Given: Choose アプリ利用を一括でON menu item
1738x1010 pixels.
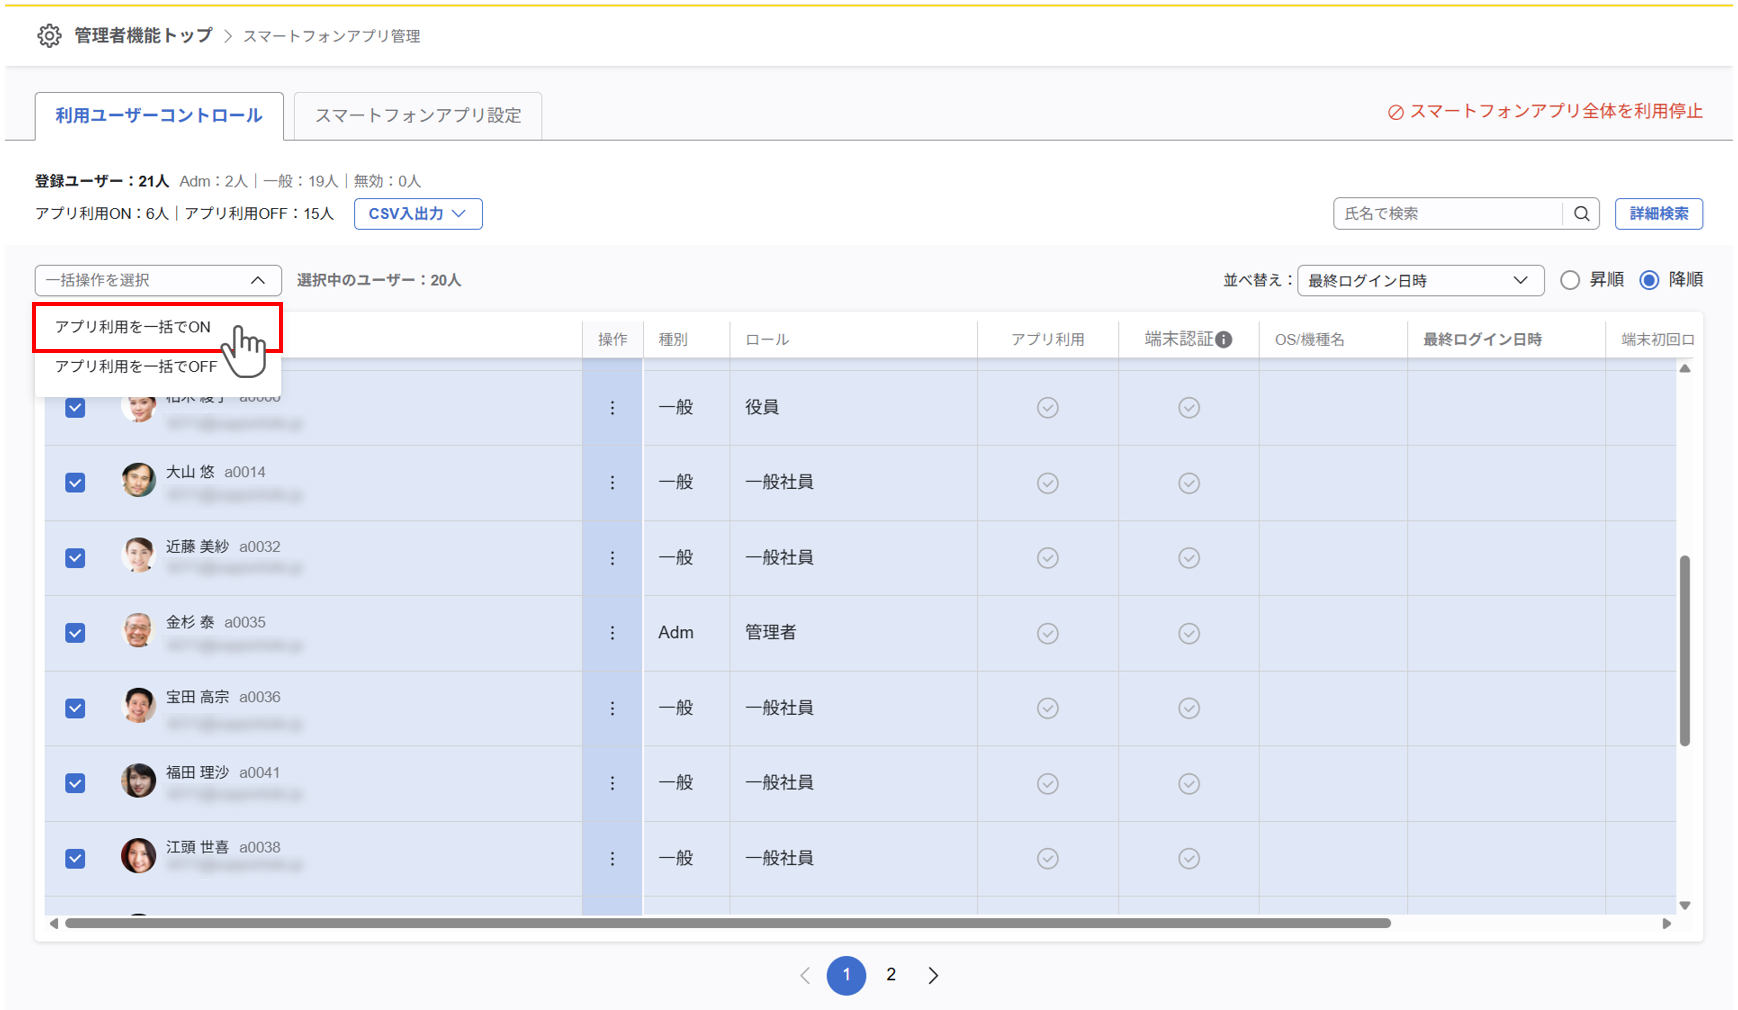Looking at the screenshot, I should pyautogui.click(x=133, y=327).
